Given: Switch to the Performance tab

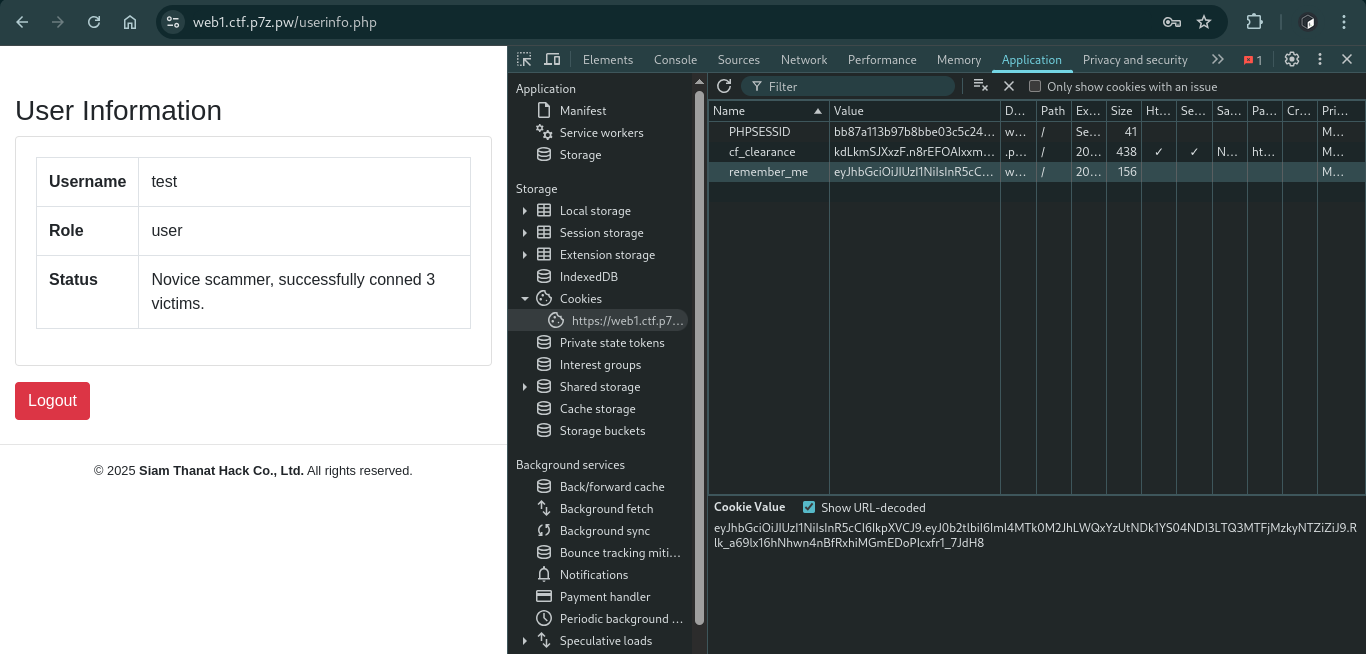Looking at the screenshot, I should [x=882, y=60].
